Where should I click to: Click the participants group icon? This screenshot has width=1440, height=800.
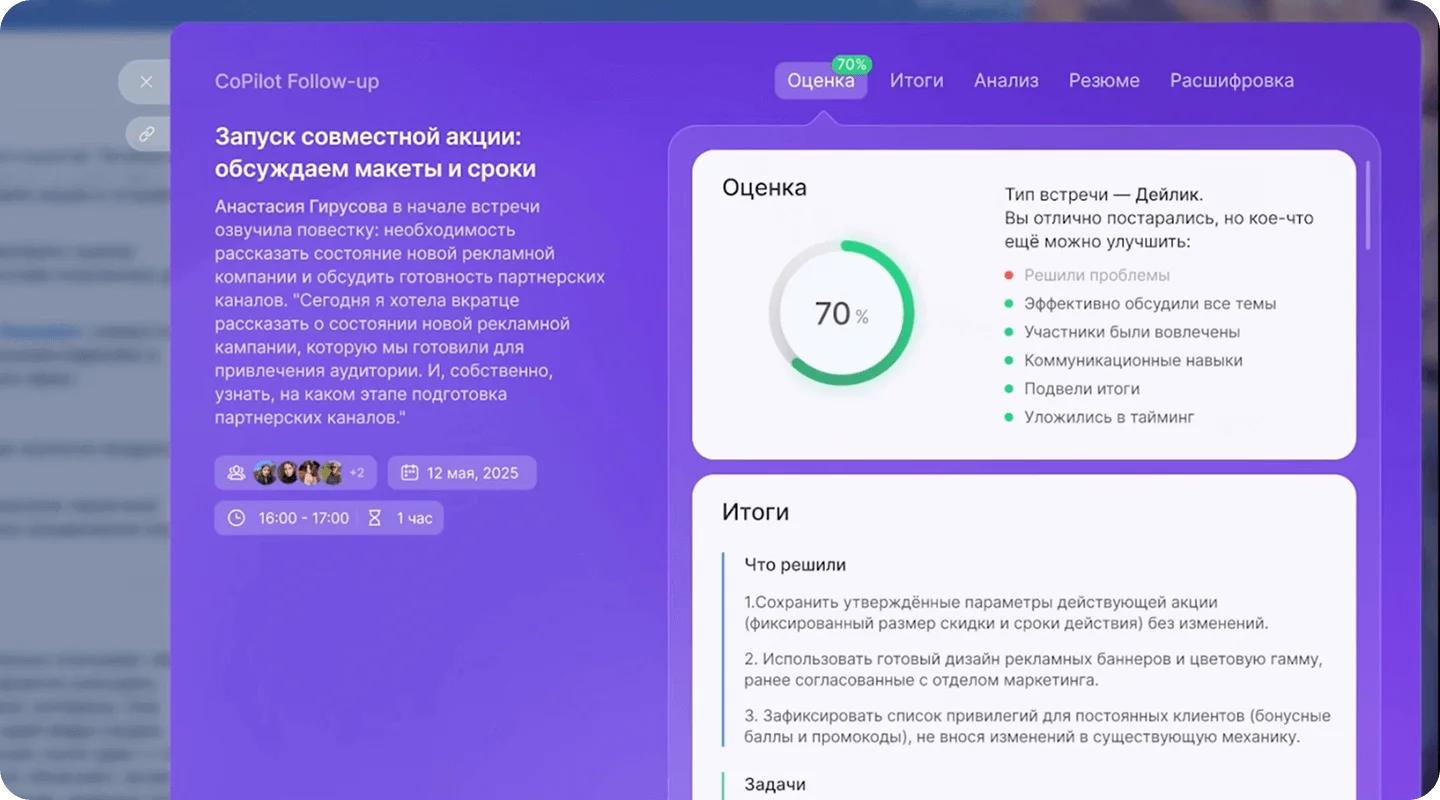pos(236,473)
